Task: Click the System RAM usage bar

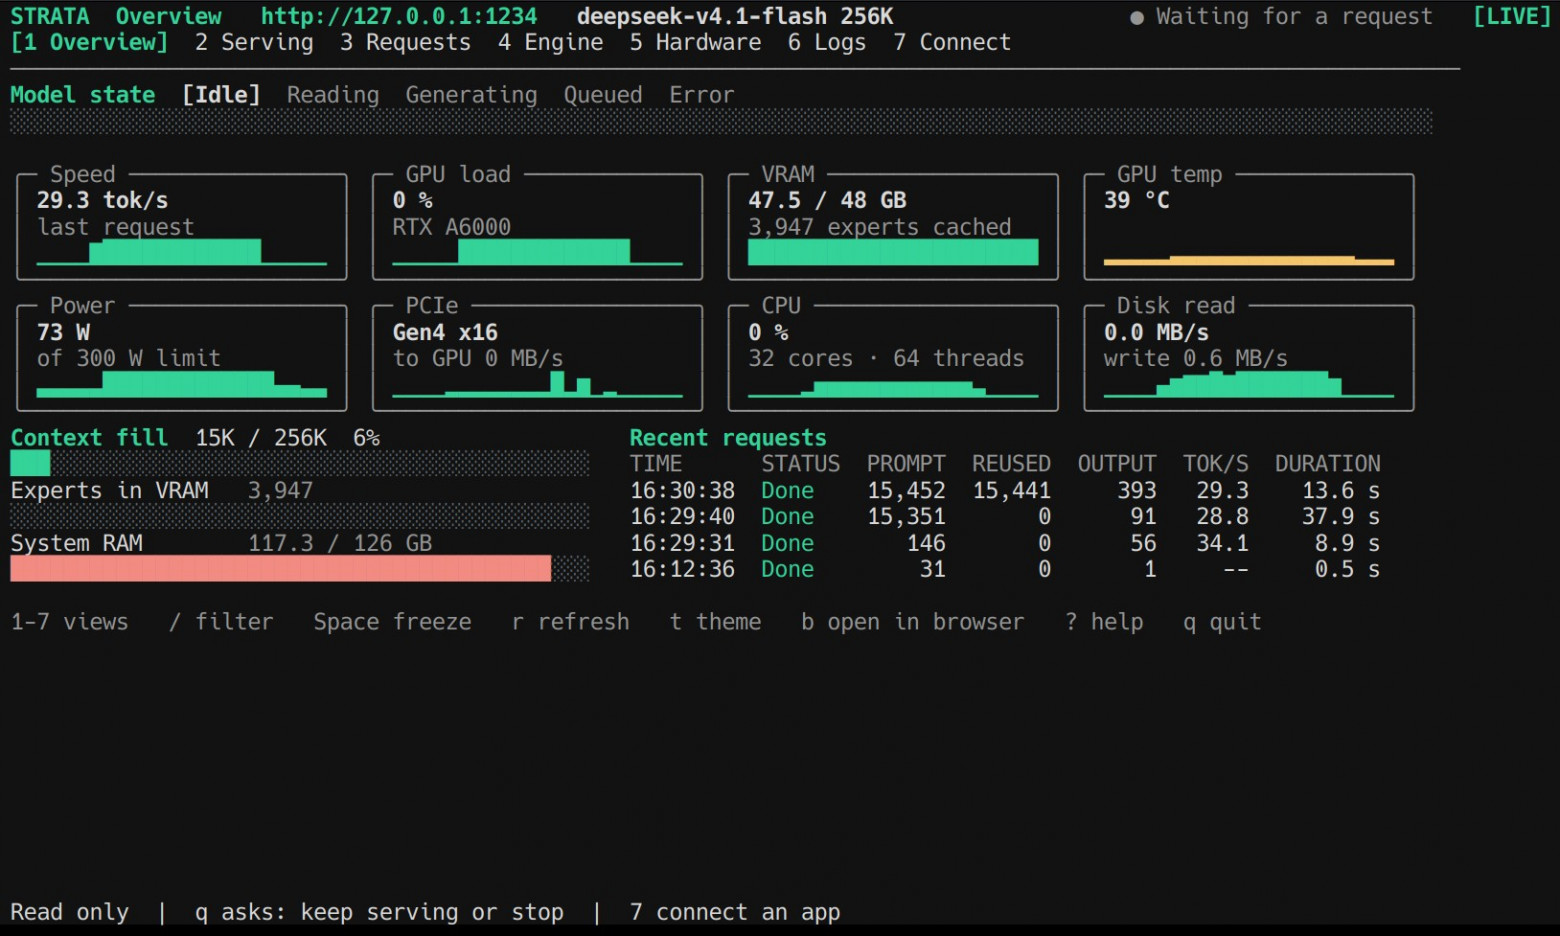Action: (300, 568)
